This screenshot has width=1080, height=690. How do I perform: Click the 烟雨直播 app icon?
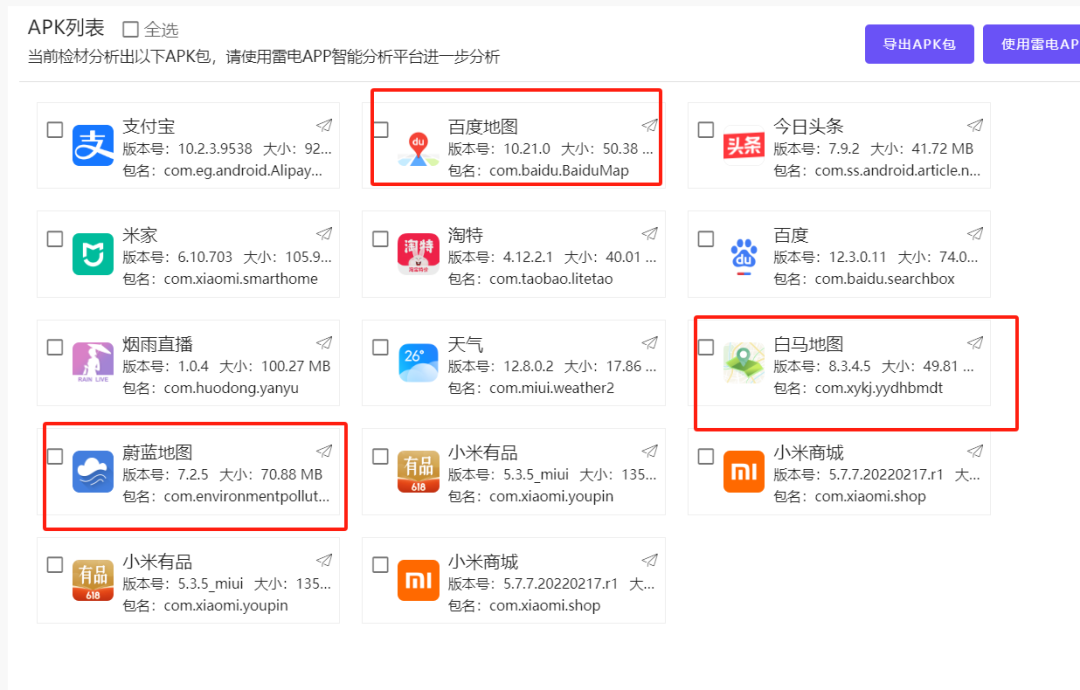click(x=93, y=362)
